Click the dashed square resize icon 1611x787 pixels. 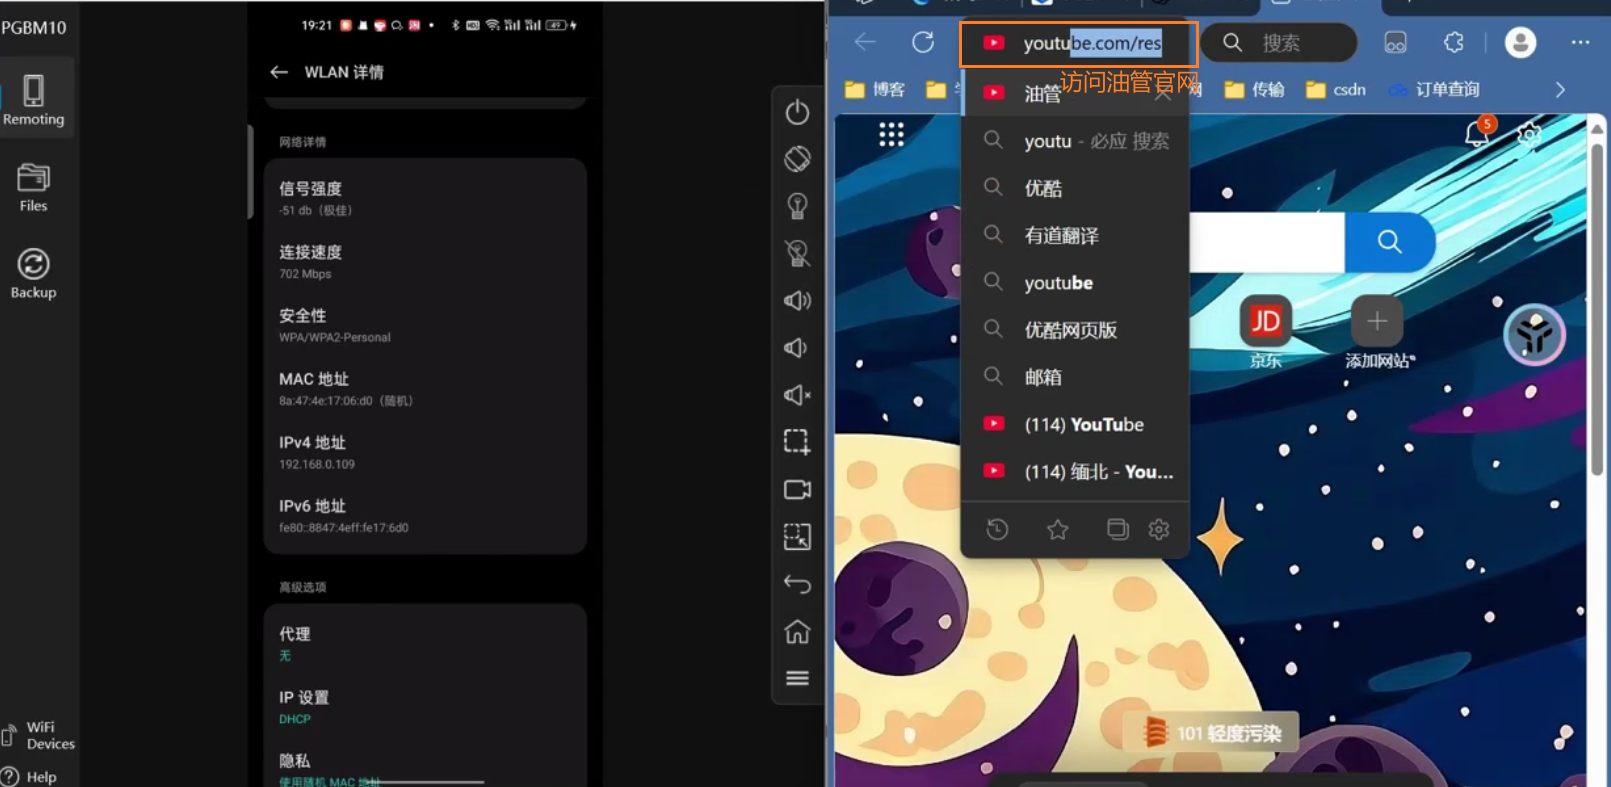pyautogui.click(x=797, y=537)
